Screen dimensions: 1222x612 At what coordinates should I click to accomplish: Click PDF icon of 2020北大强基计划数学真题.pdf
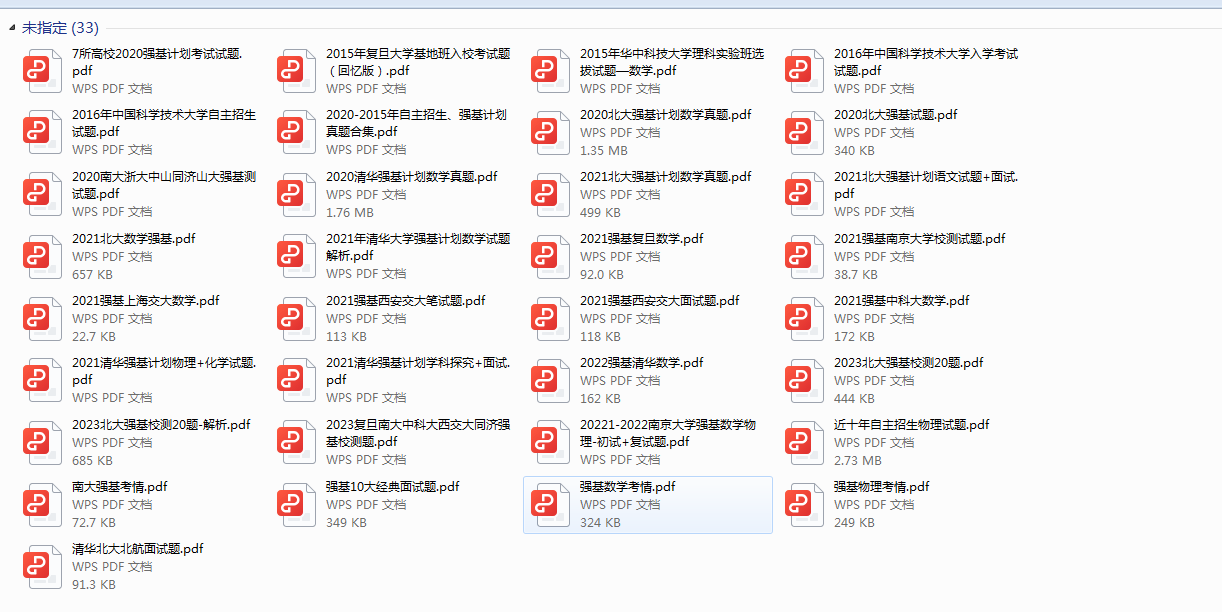click(550, 133)
